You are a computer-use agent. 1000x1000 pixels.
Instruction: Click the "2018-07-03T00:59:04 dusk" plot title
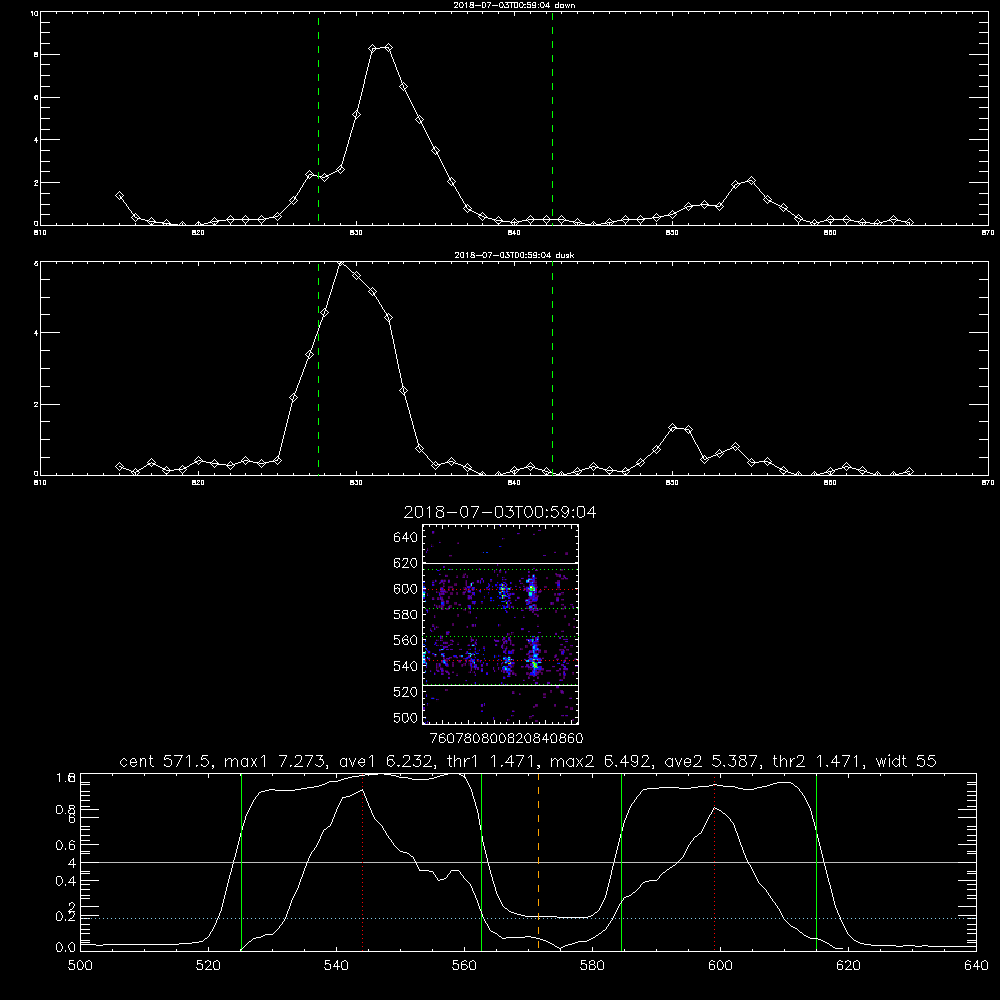pos(514,255)
